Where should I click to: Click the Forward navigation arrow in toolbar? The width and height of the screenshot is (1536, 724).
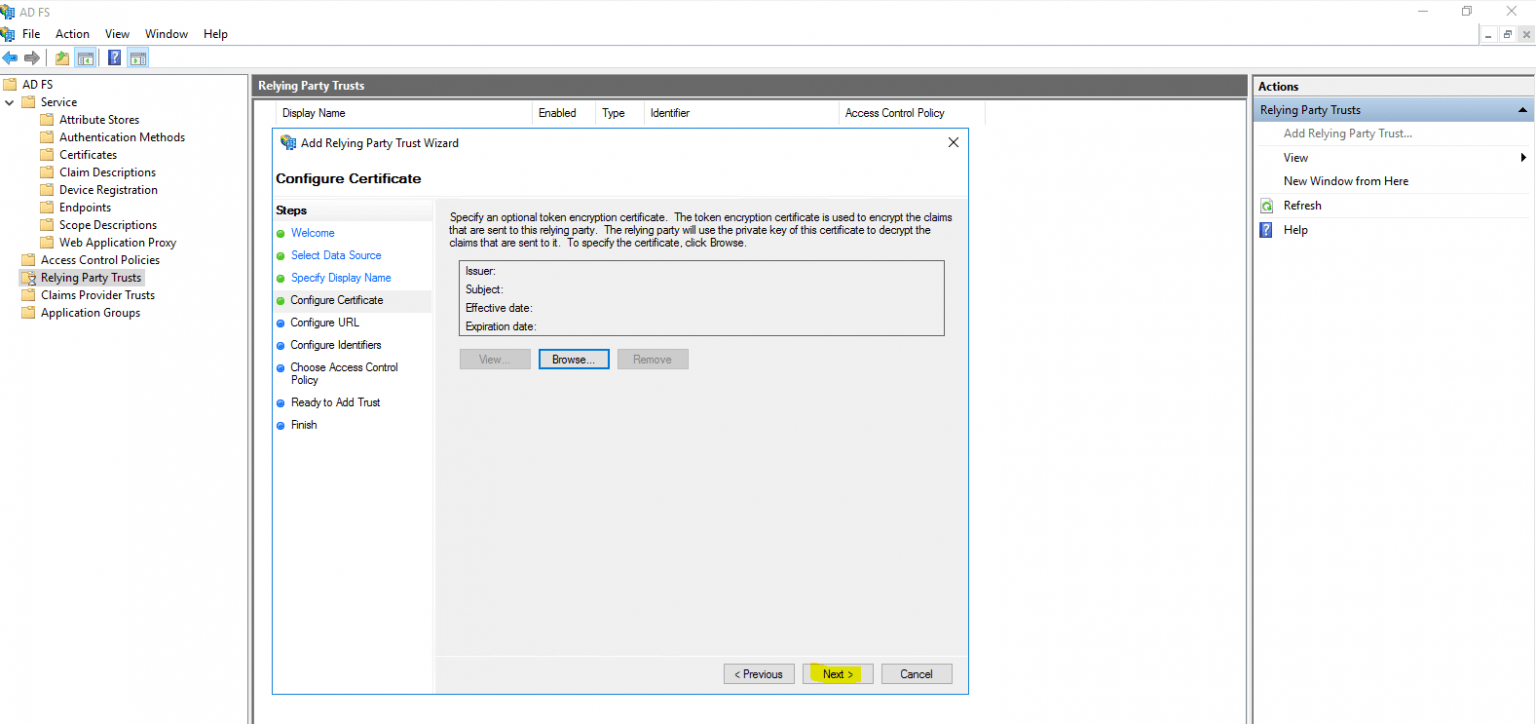[x=32, y=57]
